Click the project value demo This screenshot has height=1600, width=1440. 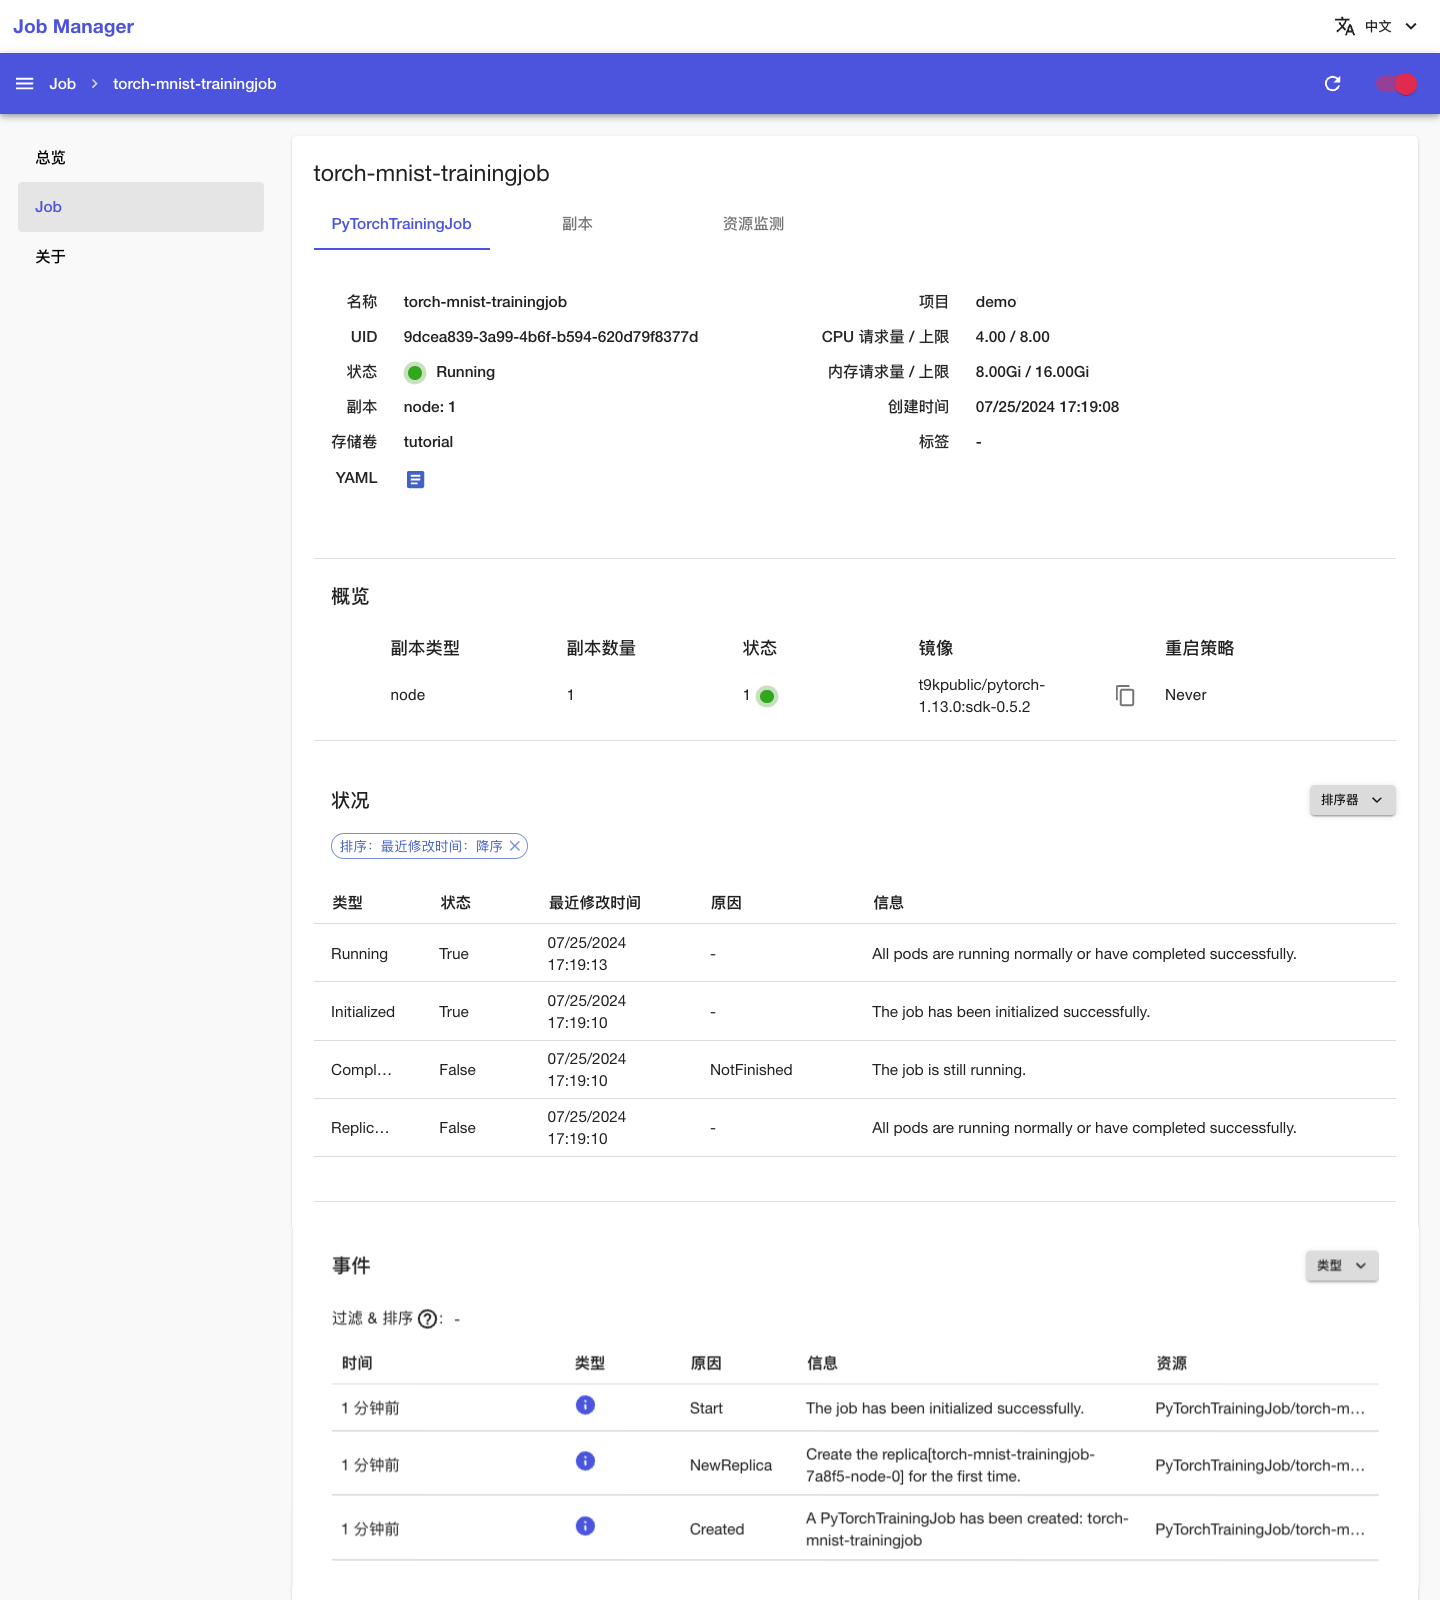[996, 302]
